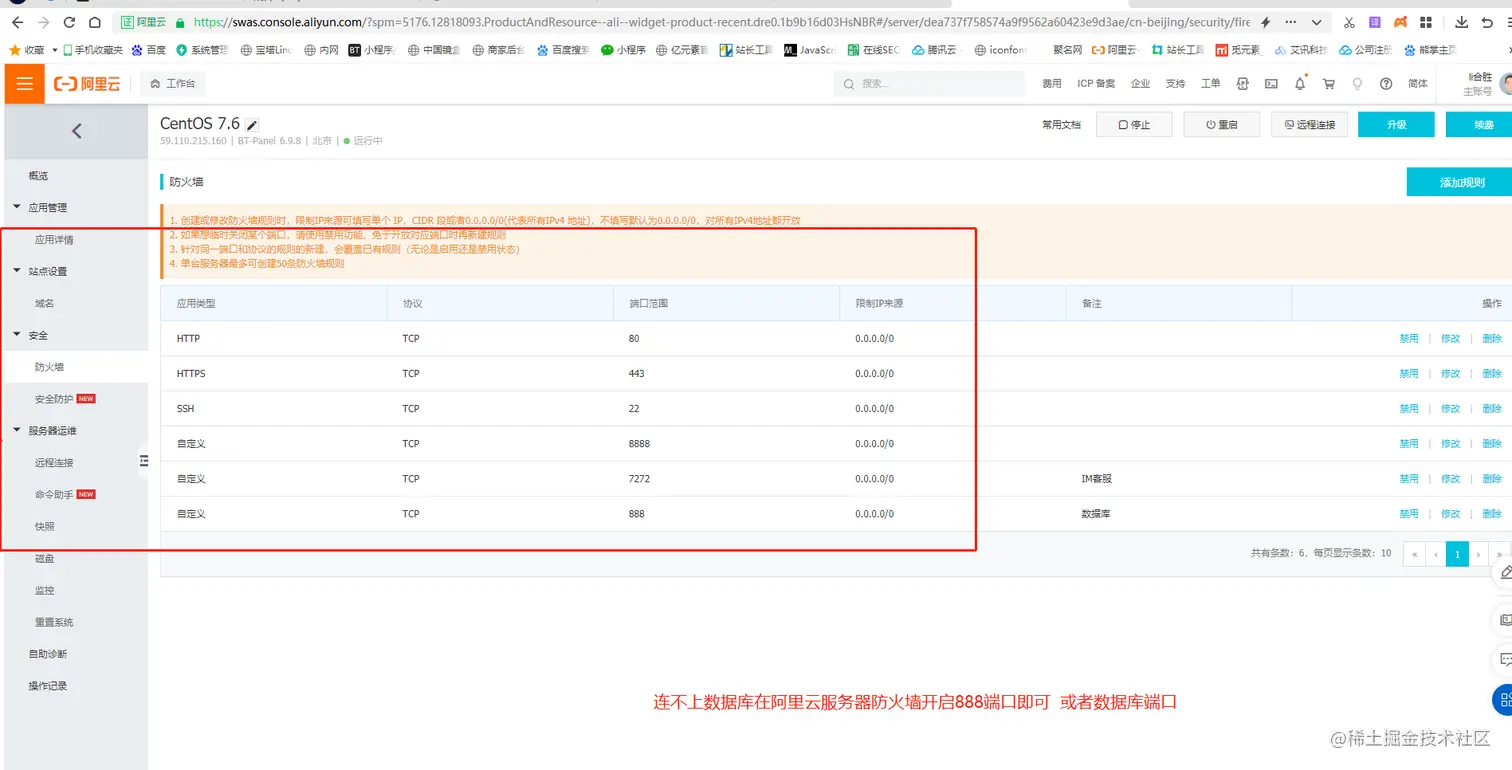Edit the CentOS 7.6 server name

pyautogui.click(x=252, y=125)
